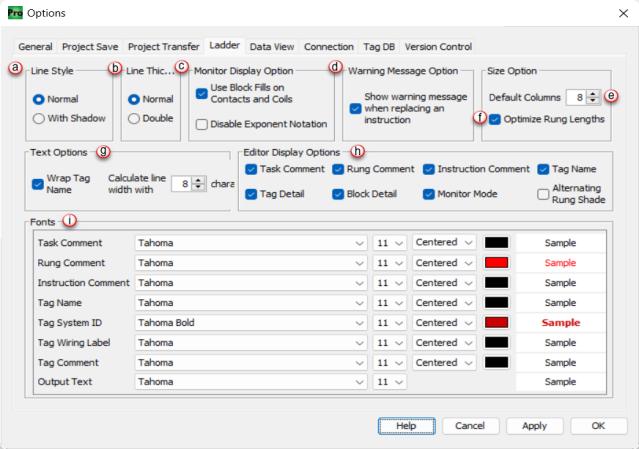Click the Default Columns number field
Viewport: 639px width, 449px height.
(575, 97)
